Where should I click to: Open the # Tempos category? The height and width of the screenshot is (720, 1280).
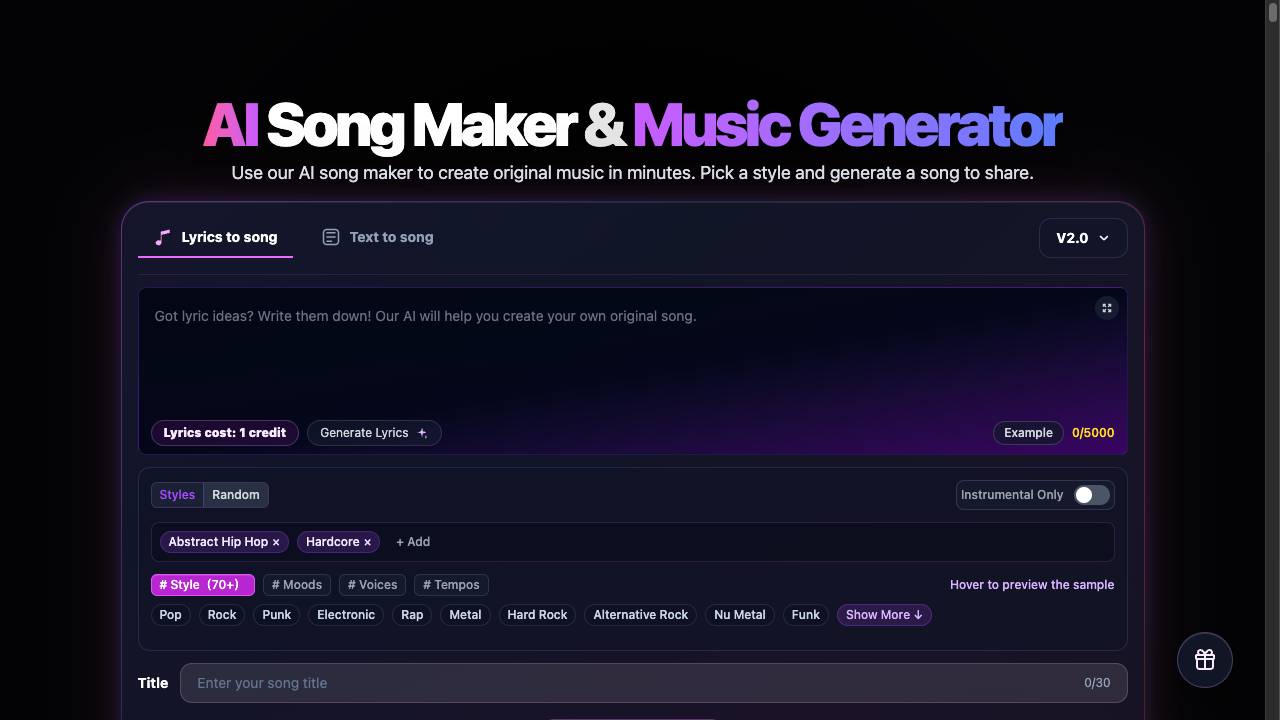click(451, 585)
